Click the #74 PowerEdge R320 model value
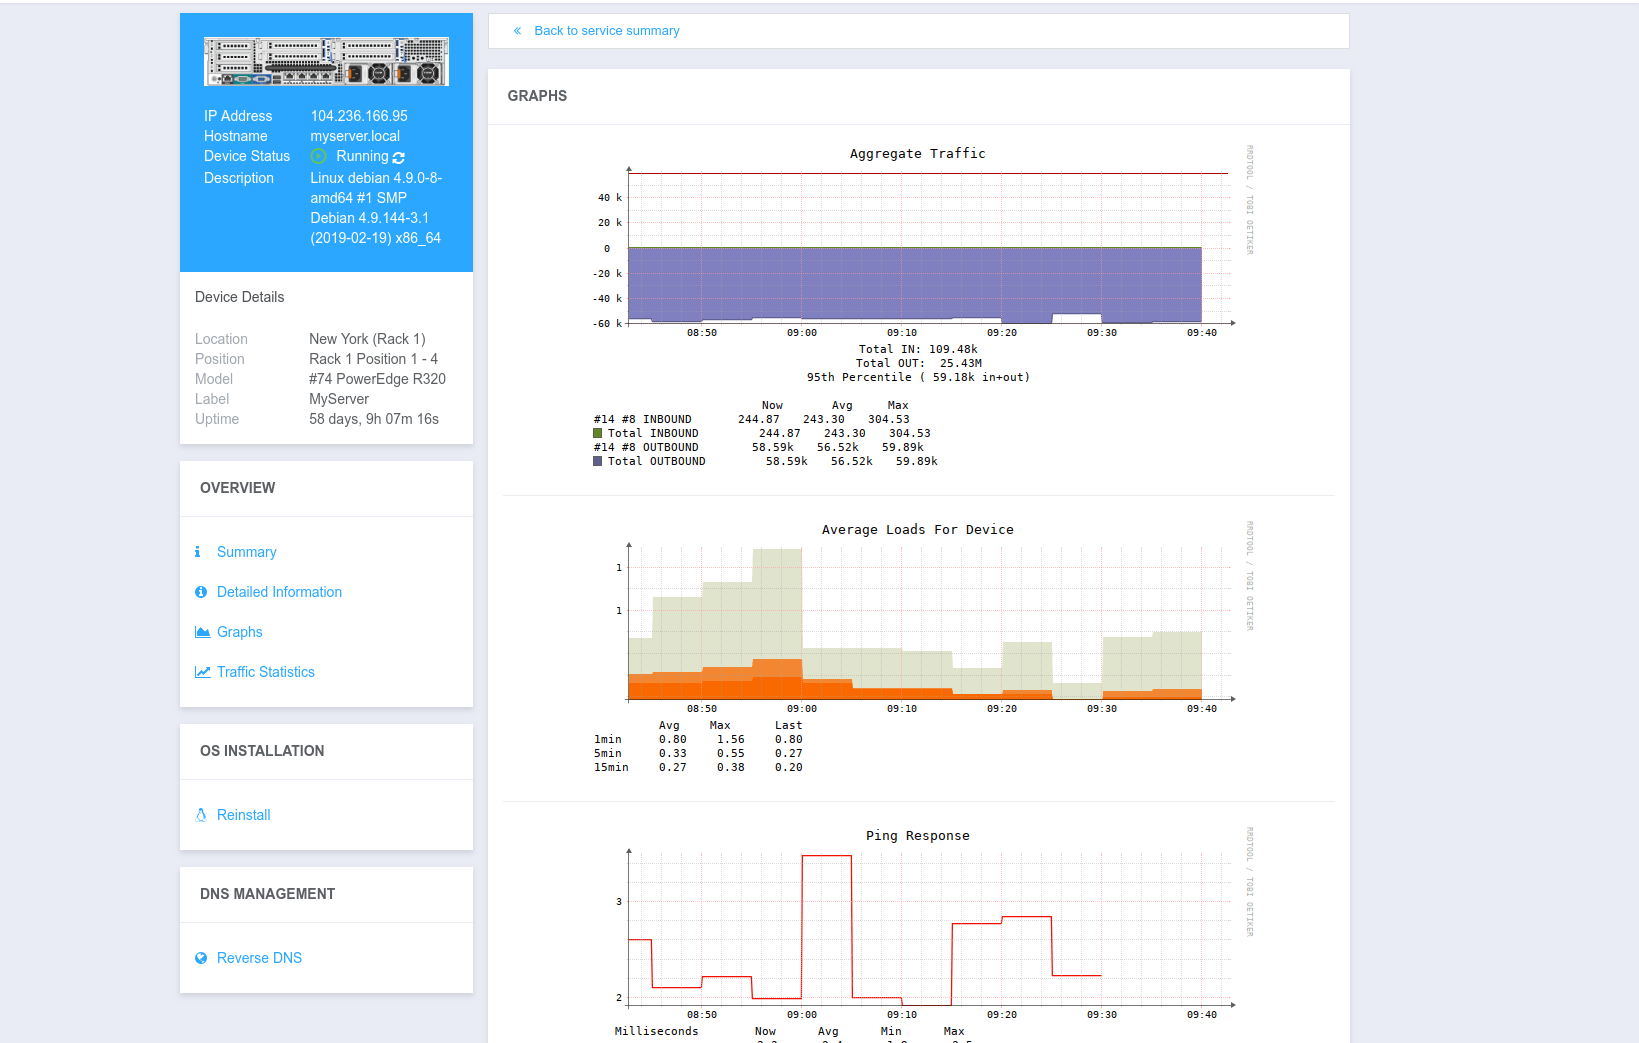Viewport: 1639px width, 1043px height. click(377, 379)
